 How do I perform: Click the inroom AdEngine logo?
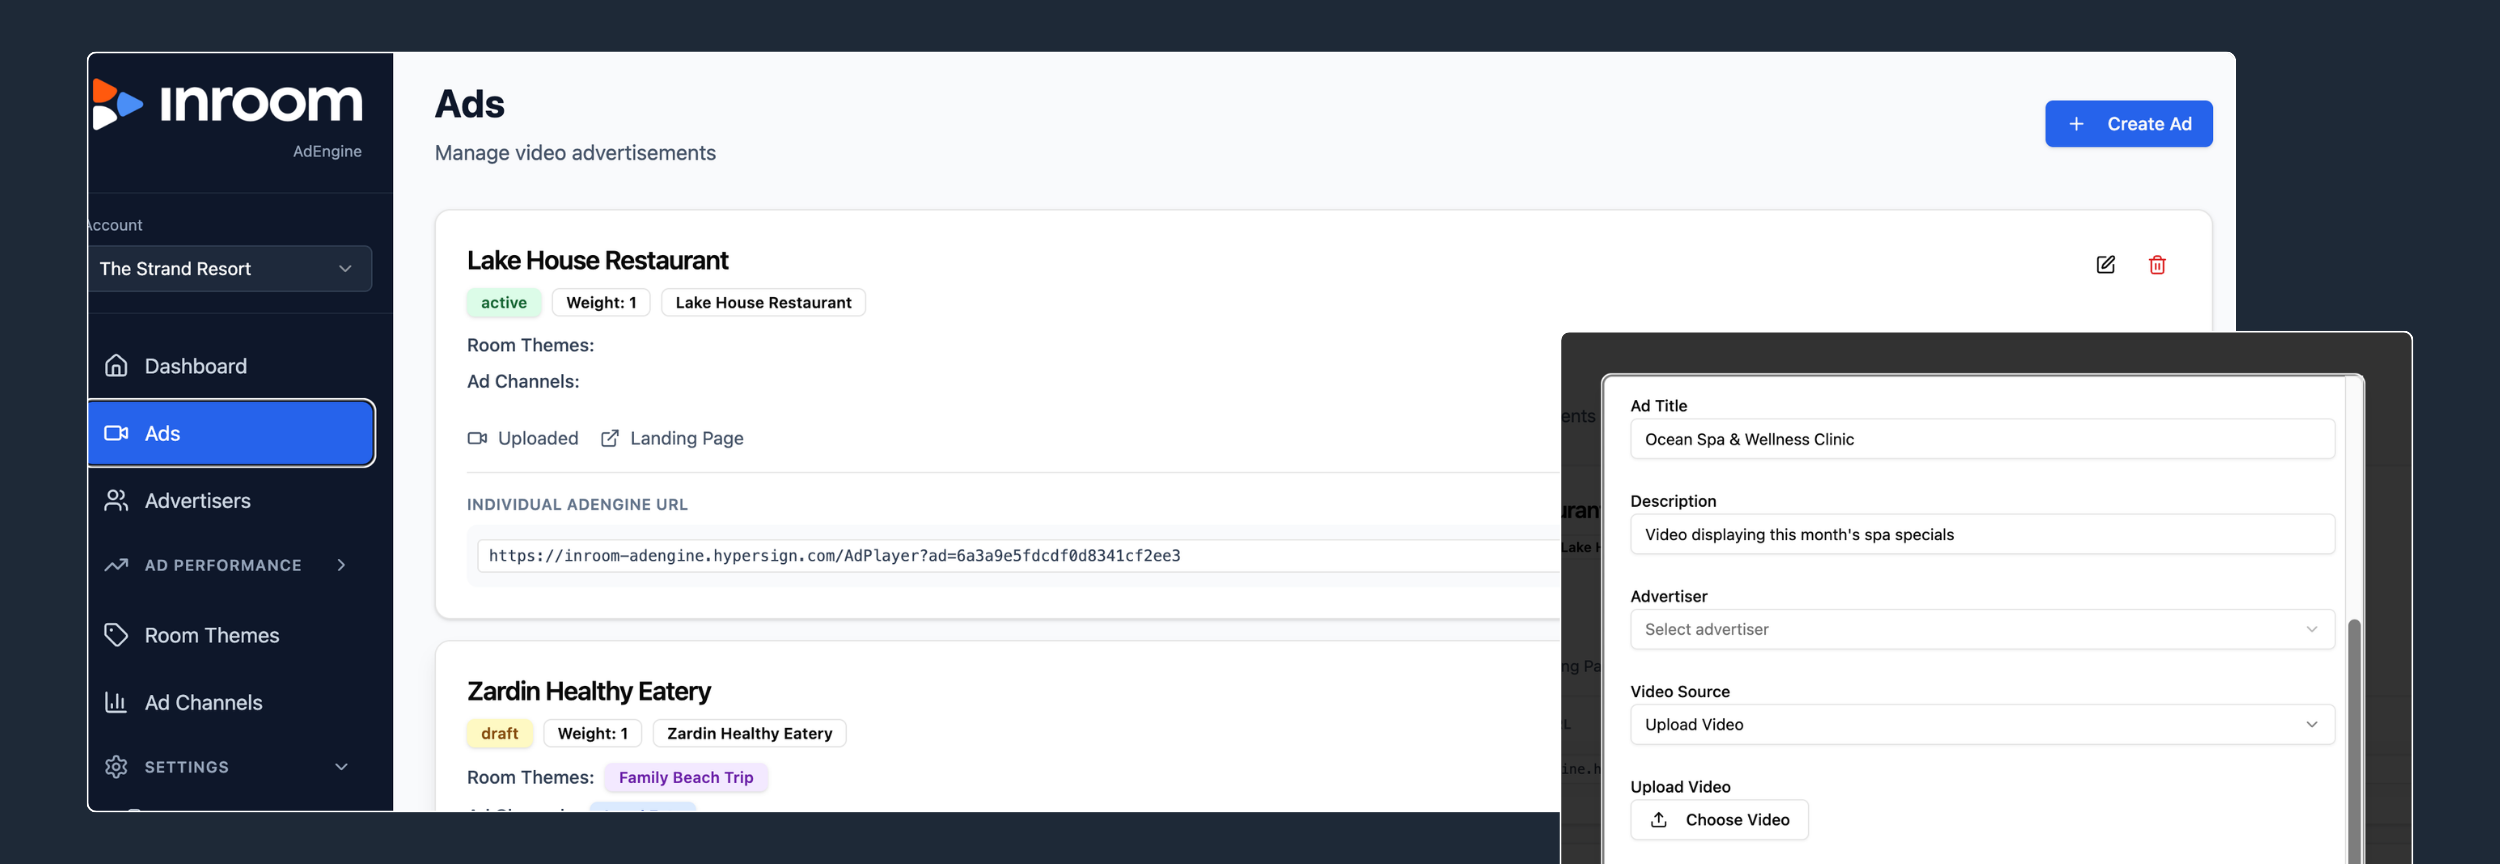(228, 116)
